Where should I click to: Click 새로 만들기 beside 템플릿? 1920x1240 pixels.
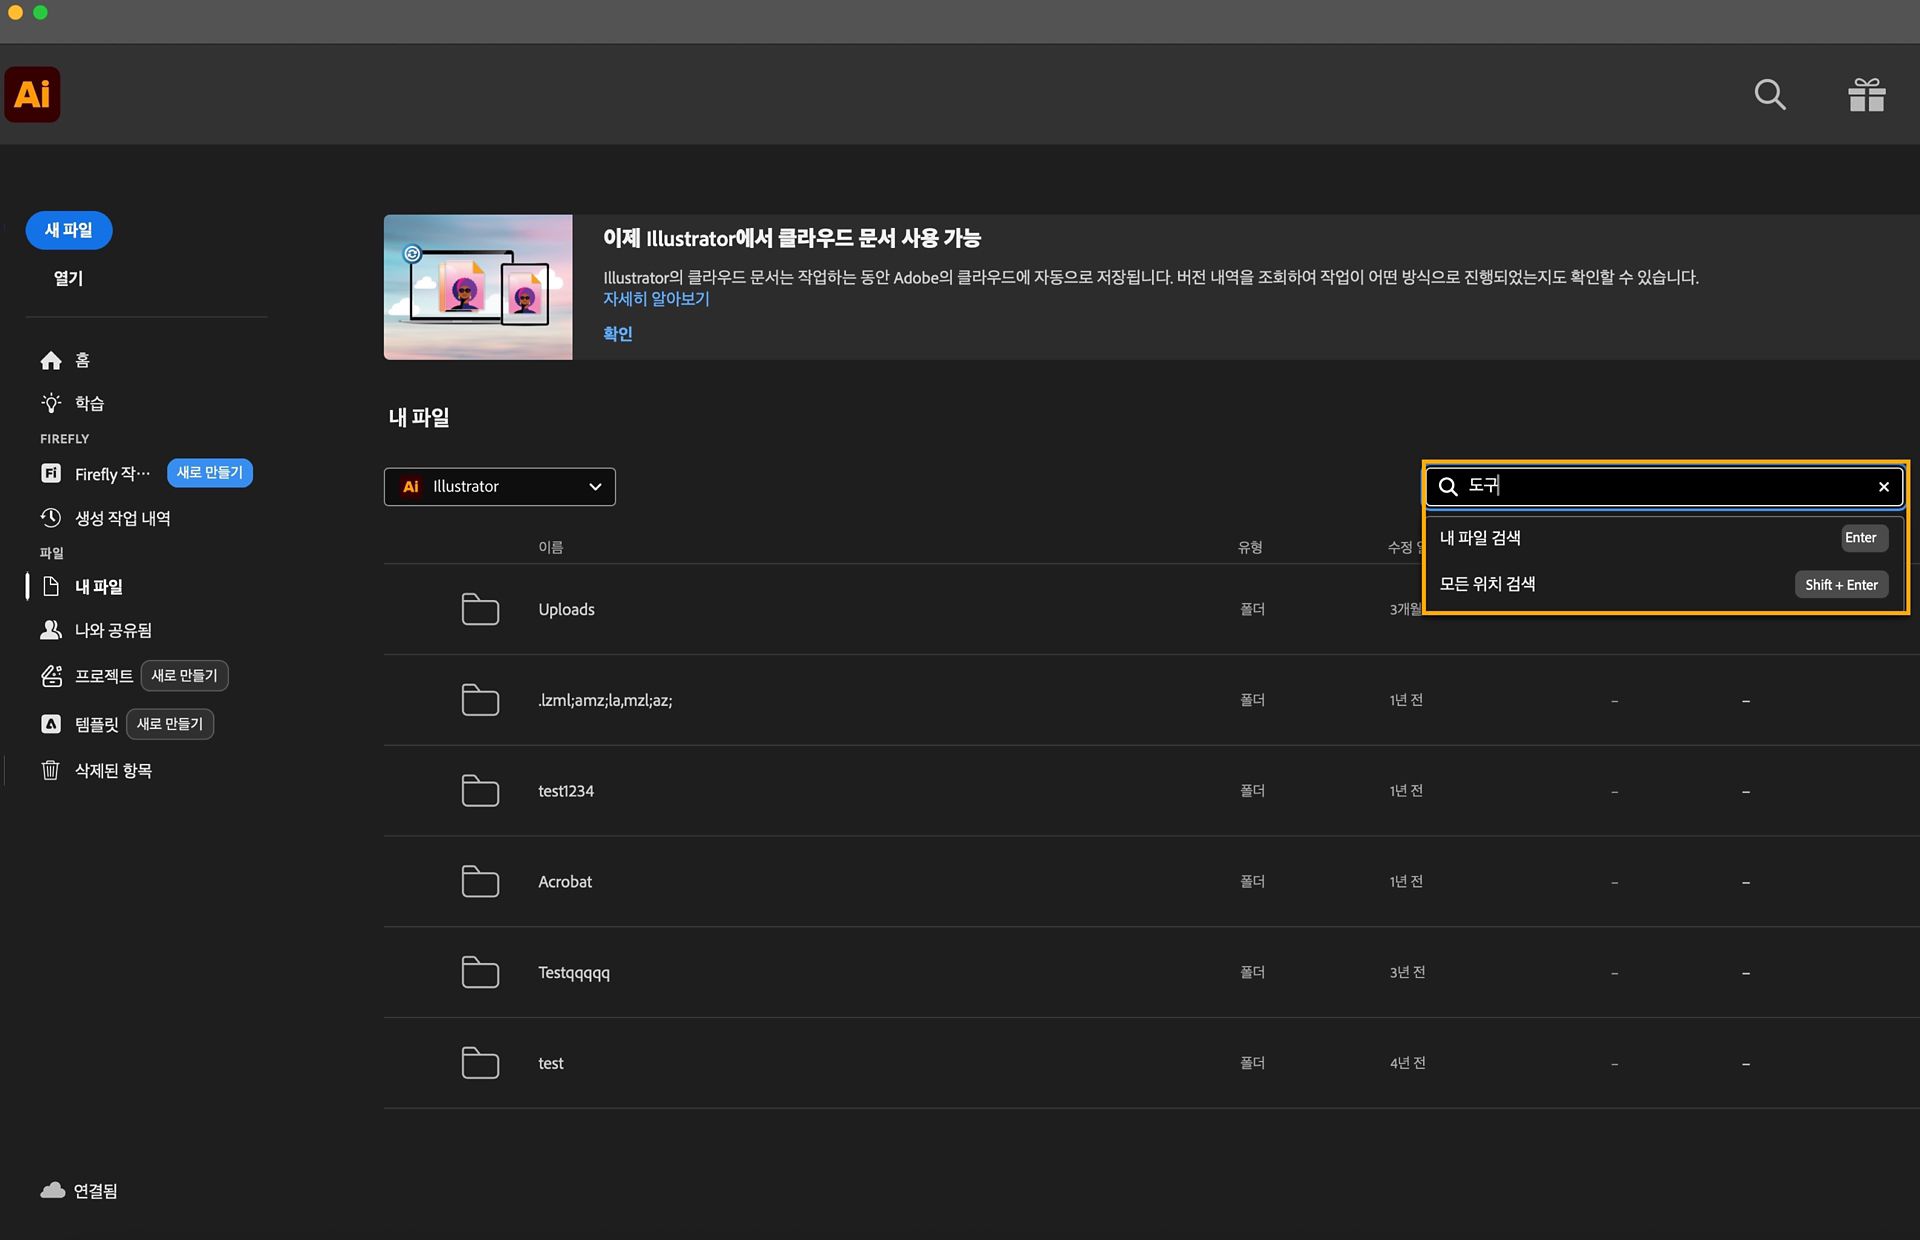point(170,724)
